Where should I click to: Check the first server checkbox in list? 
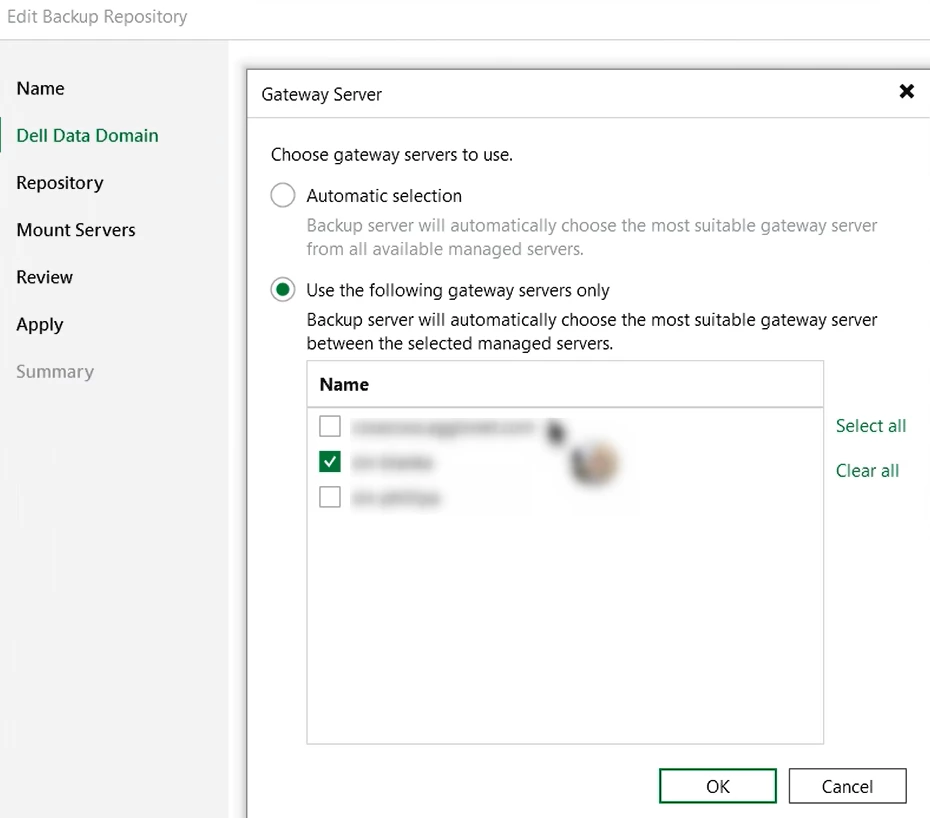tap(330, 426)
